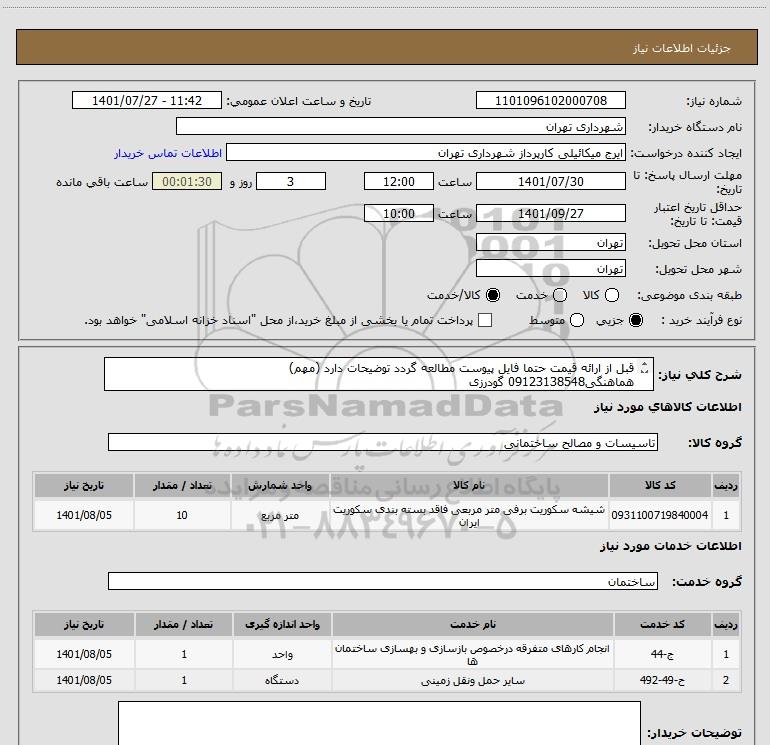
Task: Click service name انجام کارهای متفرقه بازسازی
Action: (x=472, y=654)
